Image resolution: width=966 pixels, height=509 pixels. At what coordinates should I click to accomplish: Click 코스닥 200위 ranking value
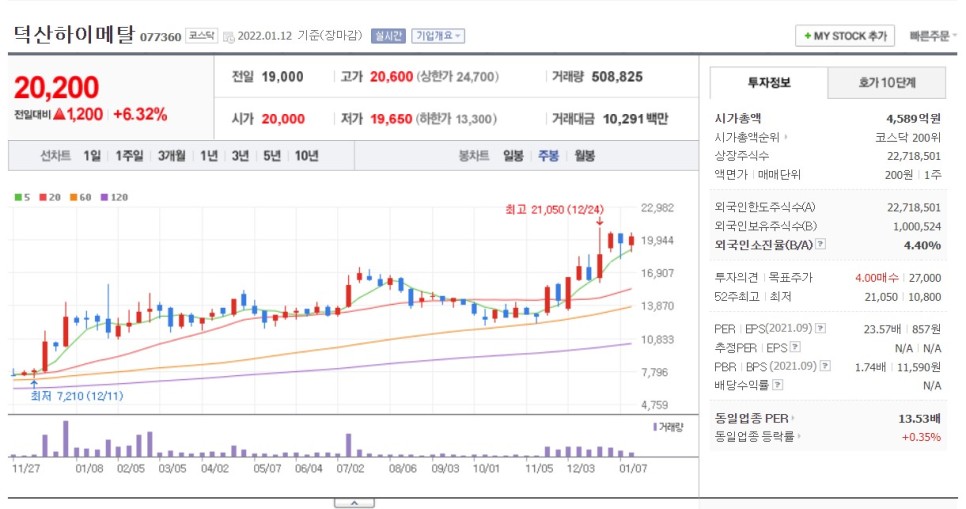[x=908, y=137]
